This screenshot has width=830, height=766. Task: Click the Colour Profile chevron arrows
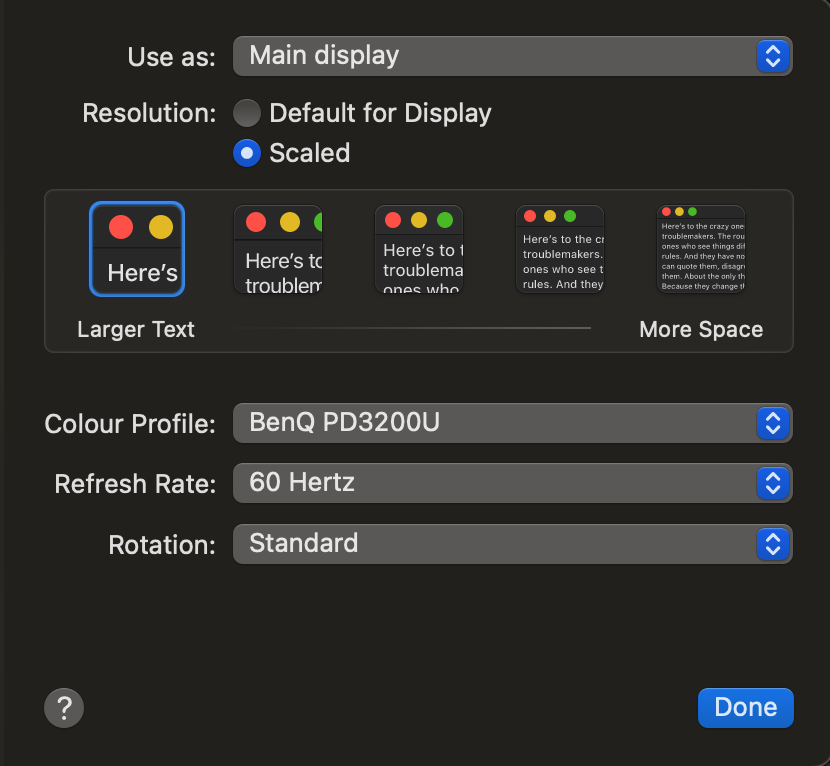pos(772,423)
